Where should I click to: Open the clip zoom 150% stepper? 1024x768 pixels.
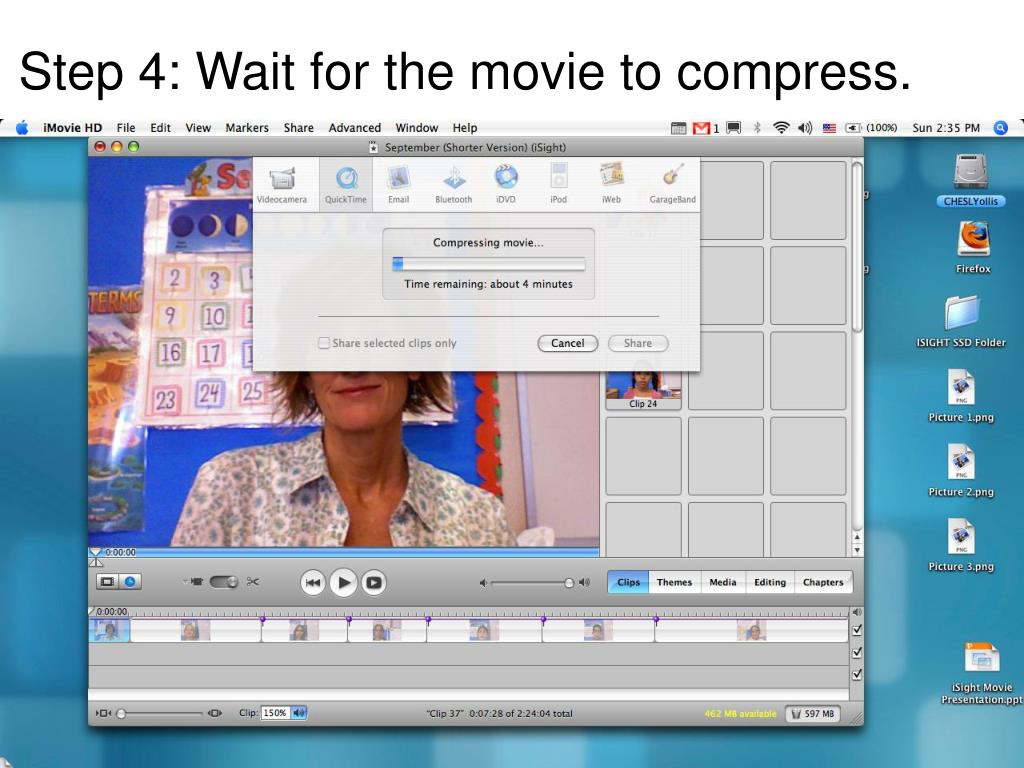(x=298, y=713)
